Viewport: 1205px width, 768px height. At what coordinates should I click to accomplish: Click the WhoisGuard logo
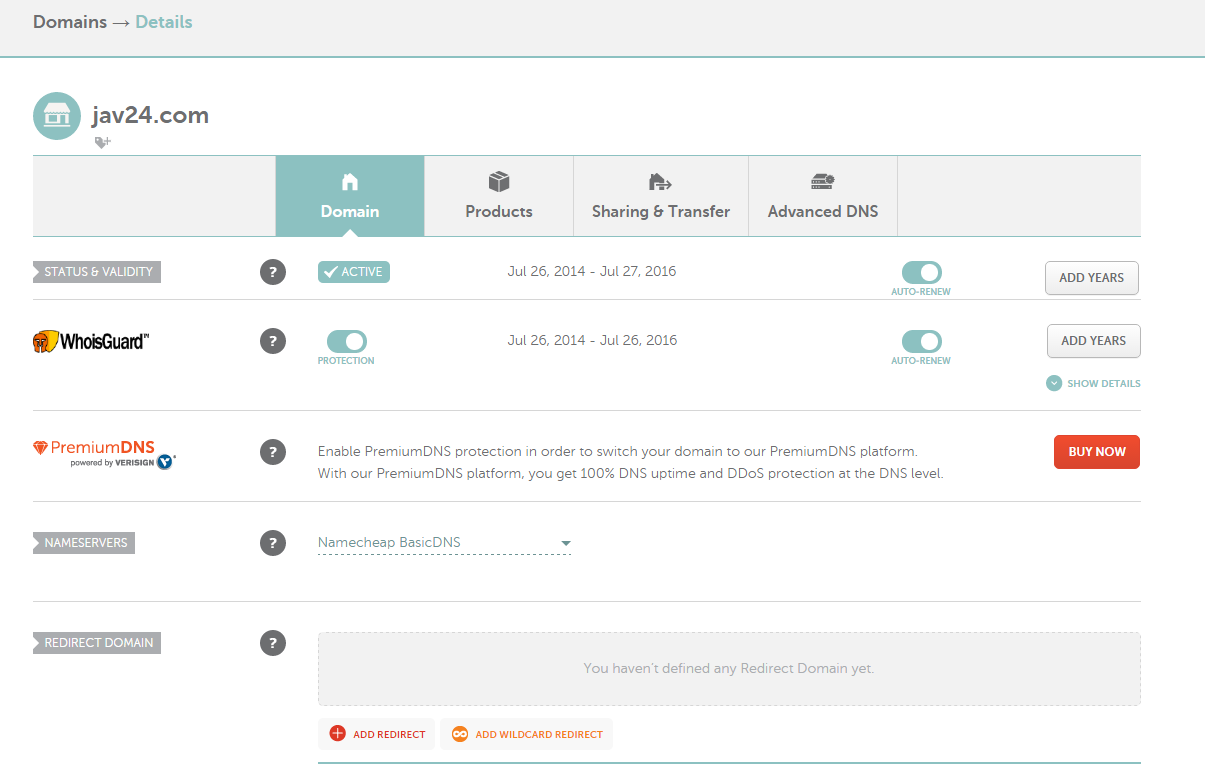pyautogui.click(x=91, y=341)
